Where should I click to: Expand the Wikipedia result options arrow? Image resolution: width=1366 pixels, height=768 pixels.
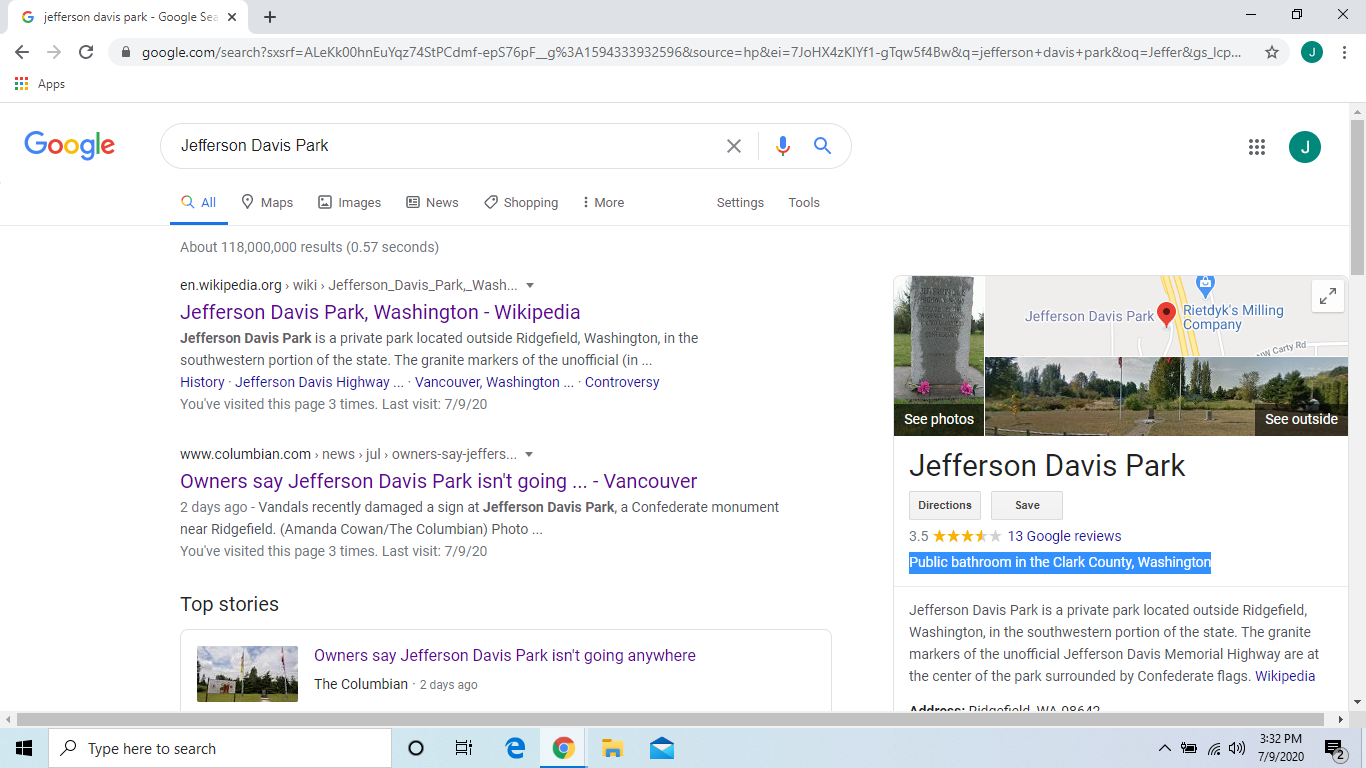tap(530, 285)
